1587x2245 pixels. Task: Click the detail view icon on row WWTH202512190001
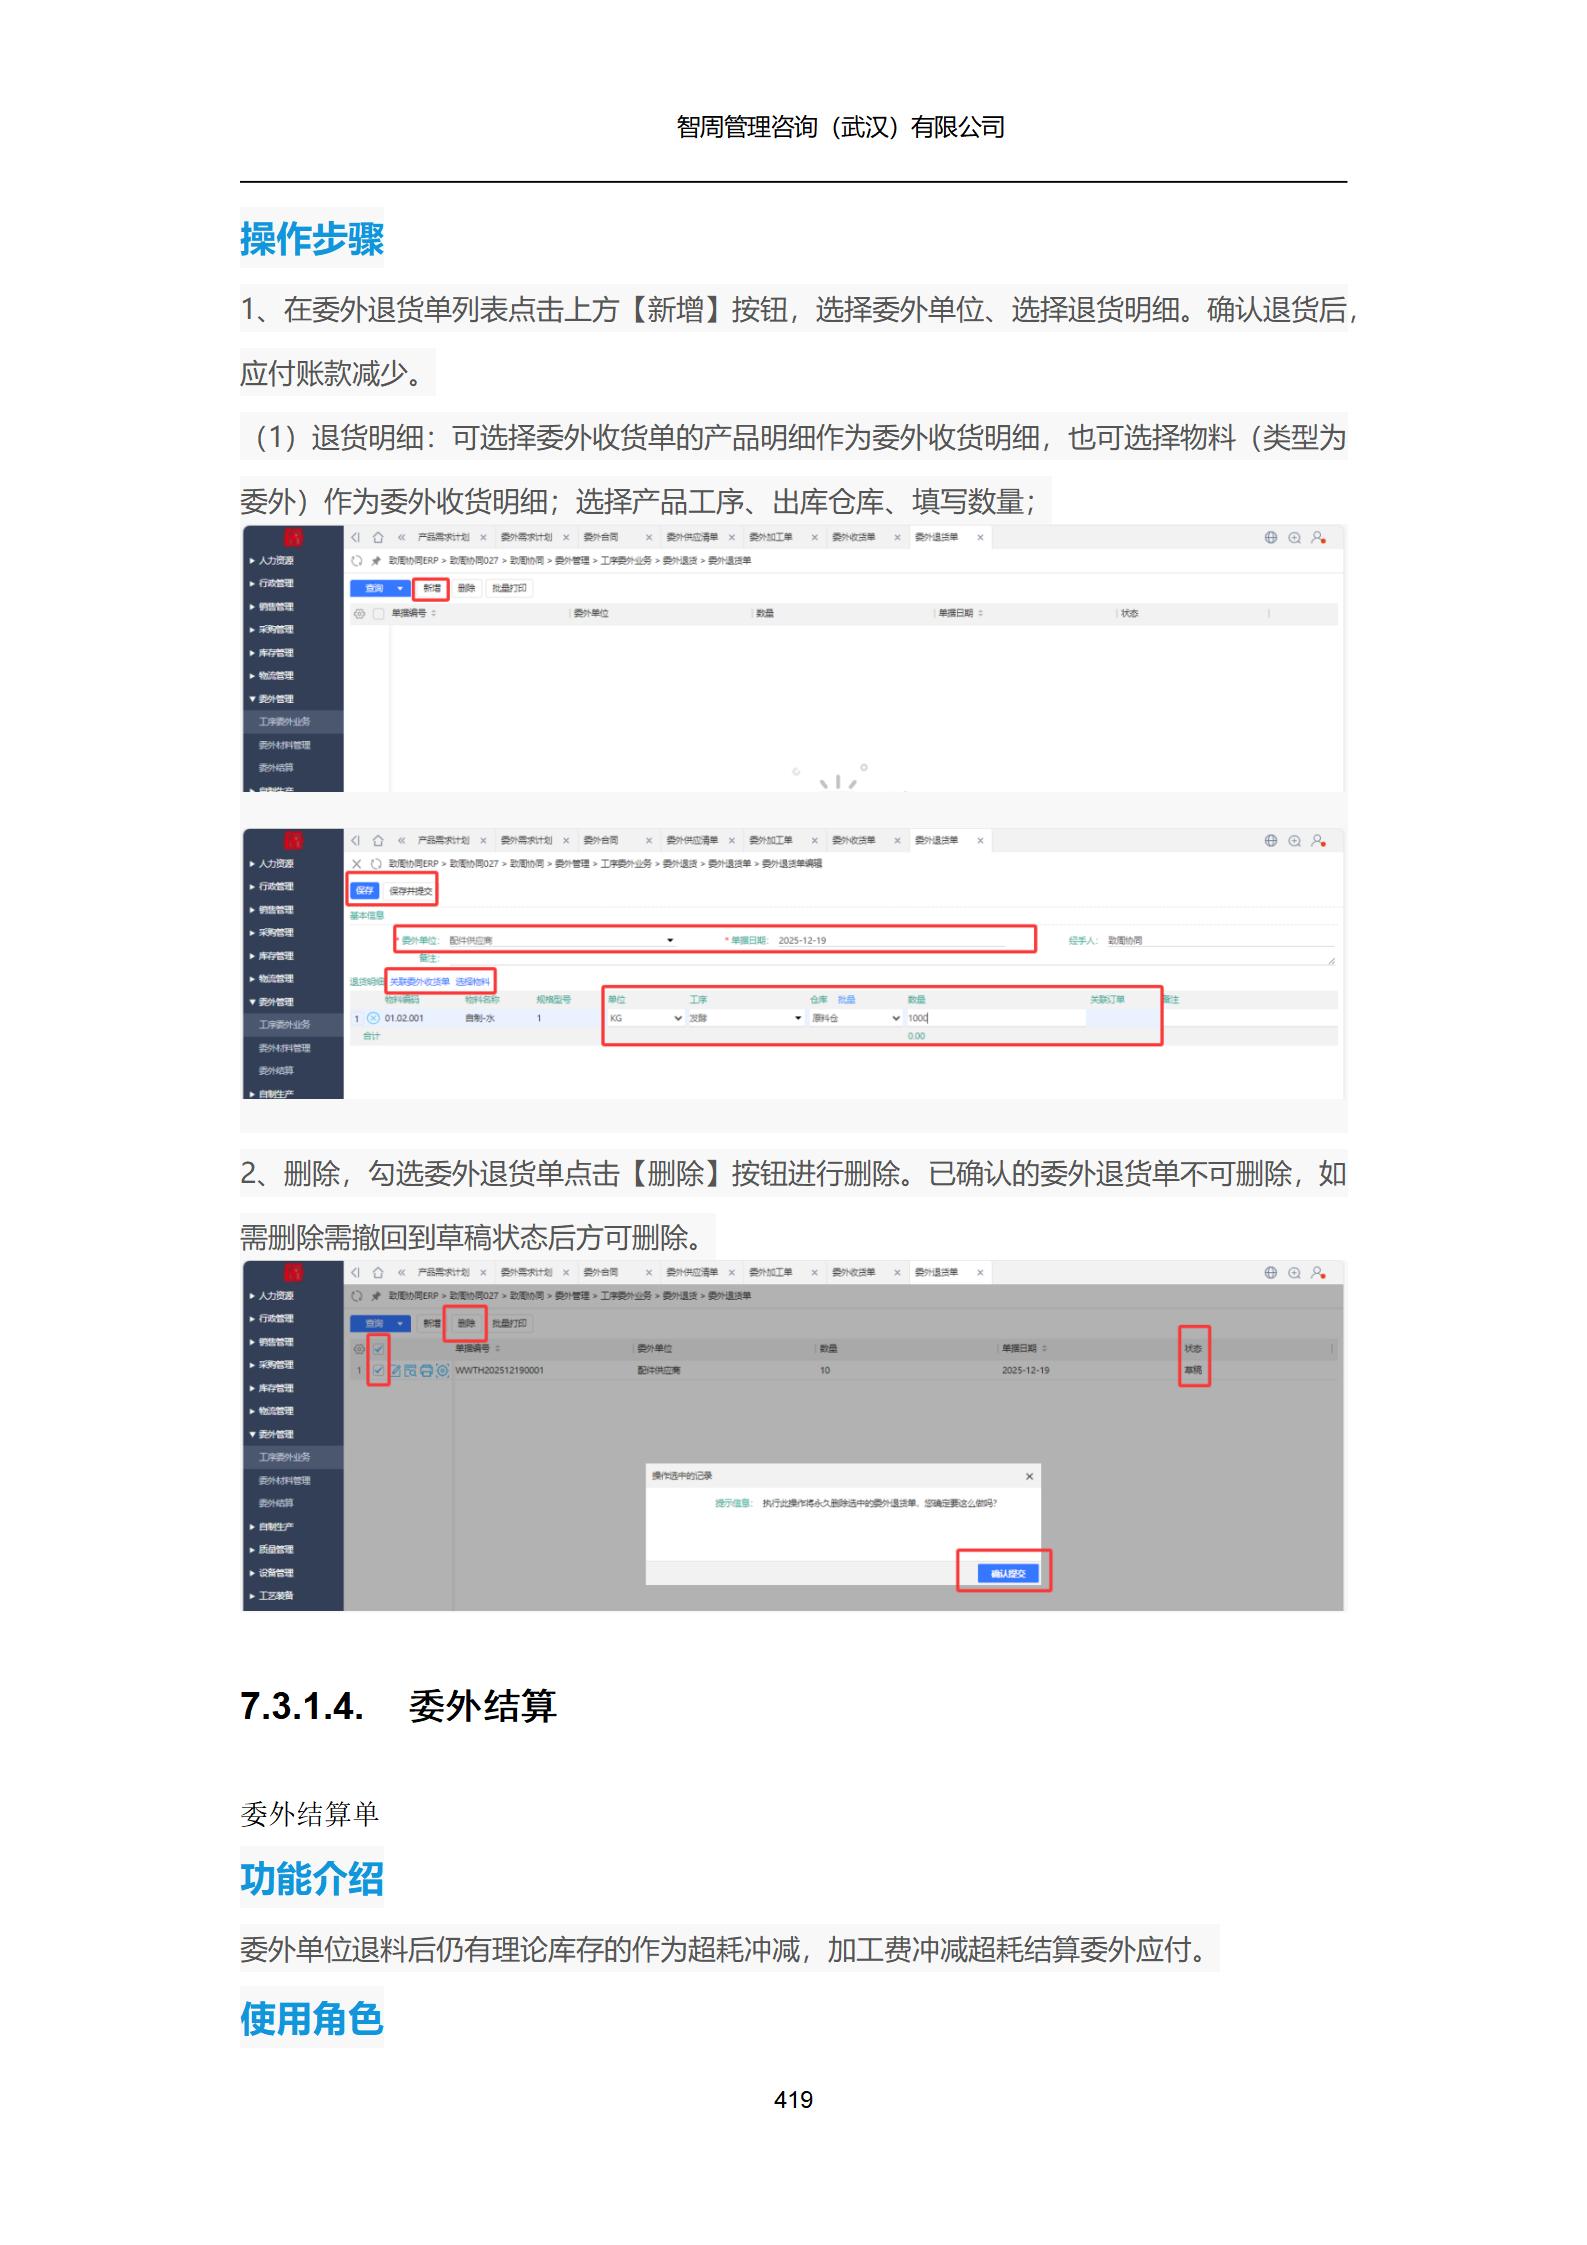[411, 1371]
